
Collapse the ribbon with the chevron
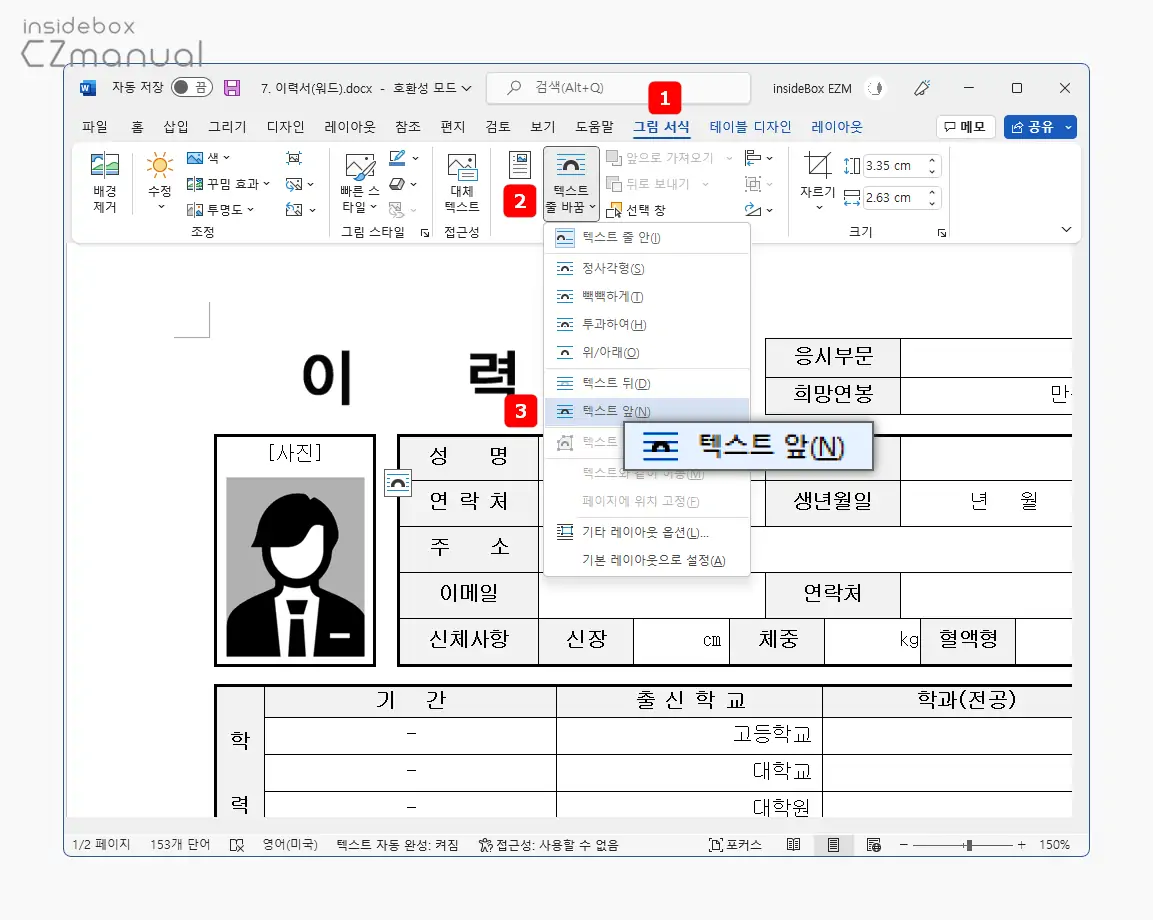1066,229
